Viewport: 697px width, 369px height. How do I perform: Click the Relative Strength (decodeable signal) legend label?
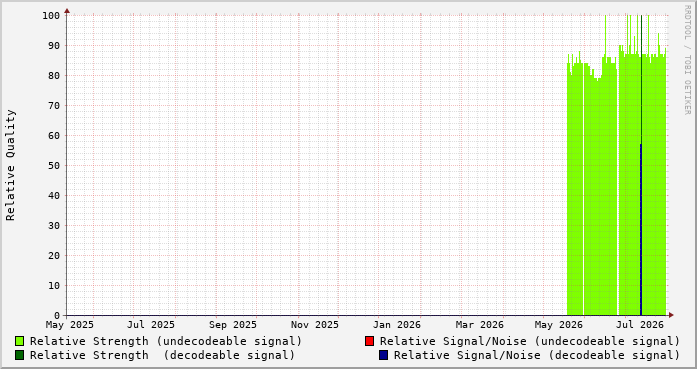[162, 355]
